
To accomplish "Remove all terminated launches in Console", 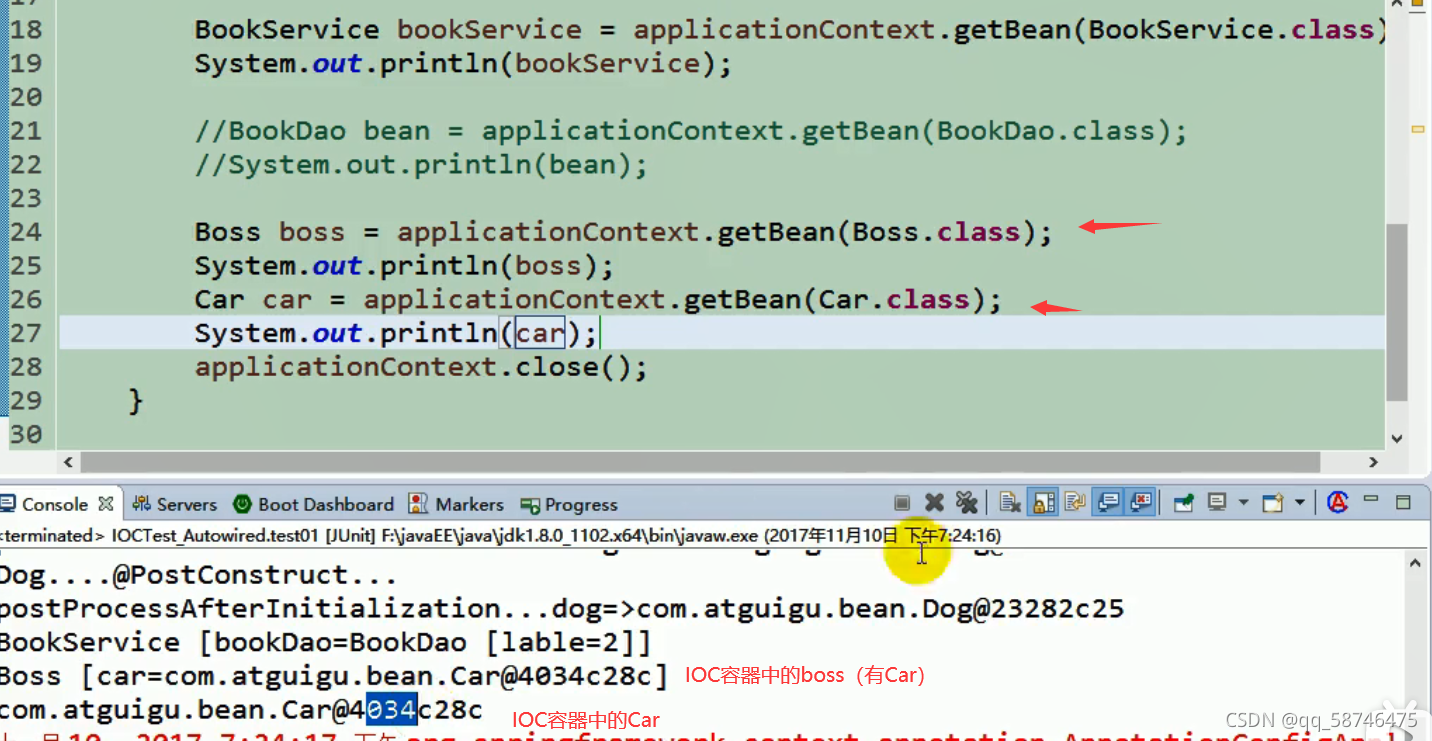I will pyautogui.click(x=966, y=503).
